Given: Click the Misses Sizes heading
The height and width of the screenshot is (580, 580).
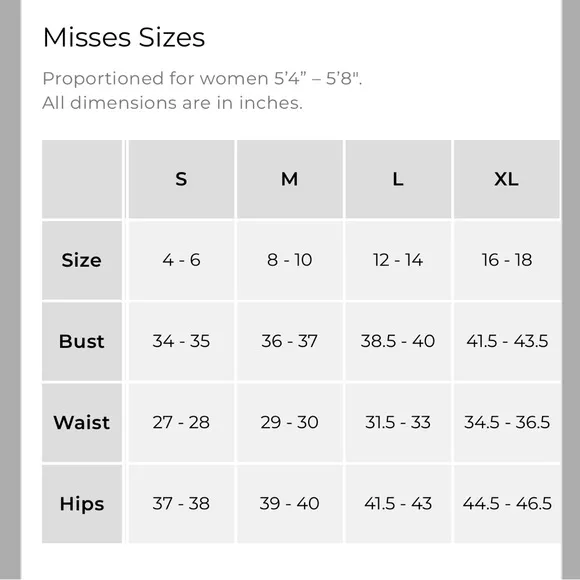Looking at the screenshot, I should tap(124, 37).
